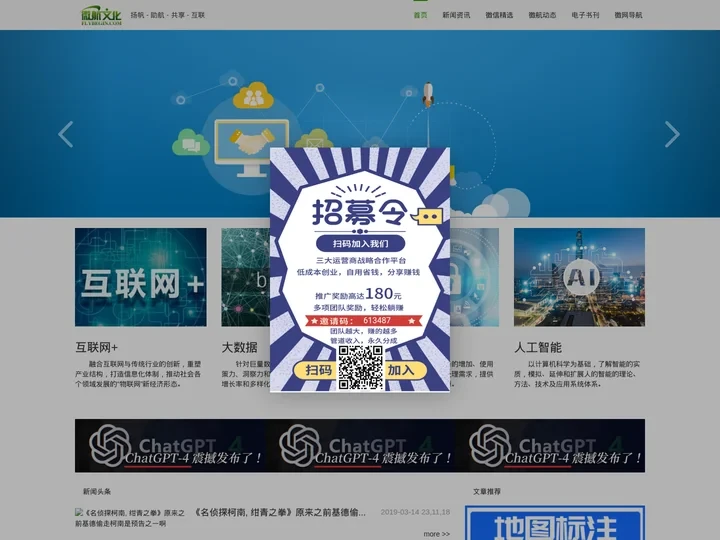The height and width of the screenshot is (540, 720).
Task: Click the 邀请码 613487 red ribbon
Action: 364,321
